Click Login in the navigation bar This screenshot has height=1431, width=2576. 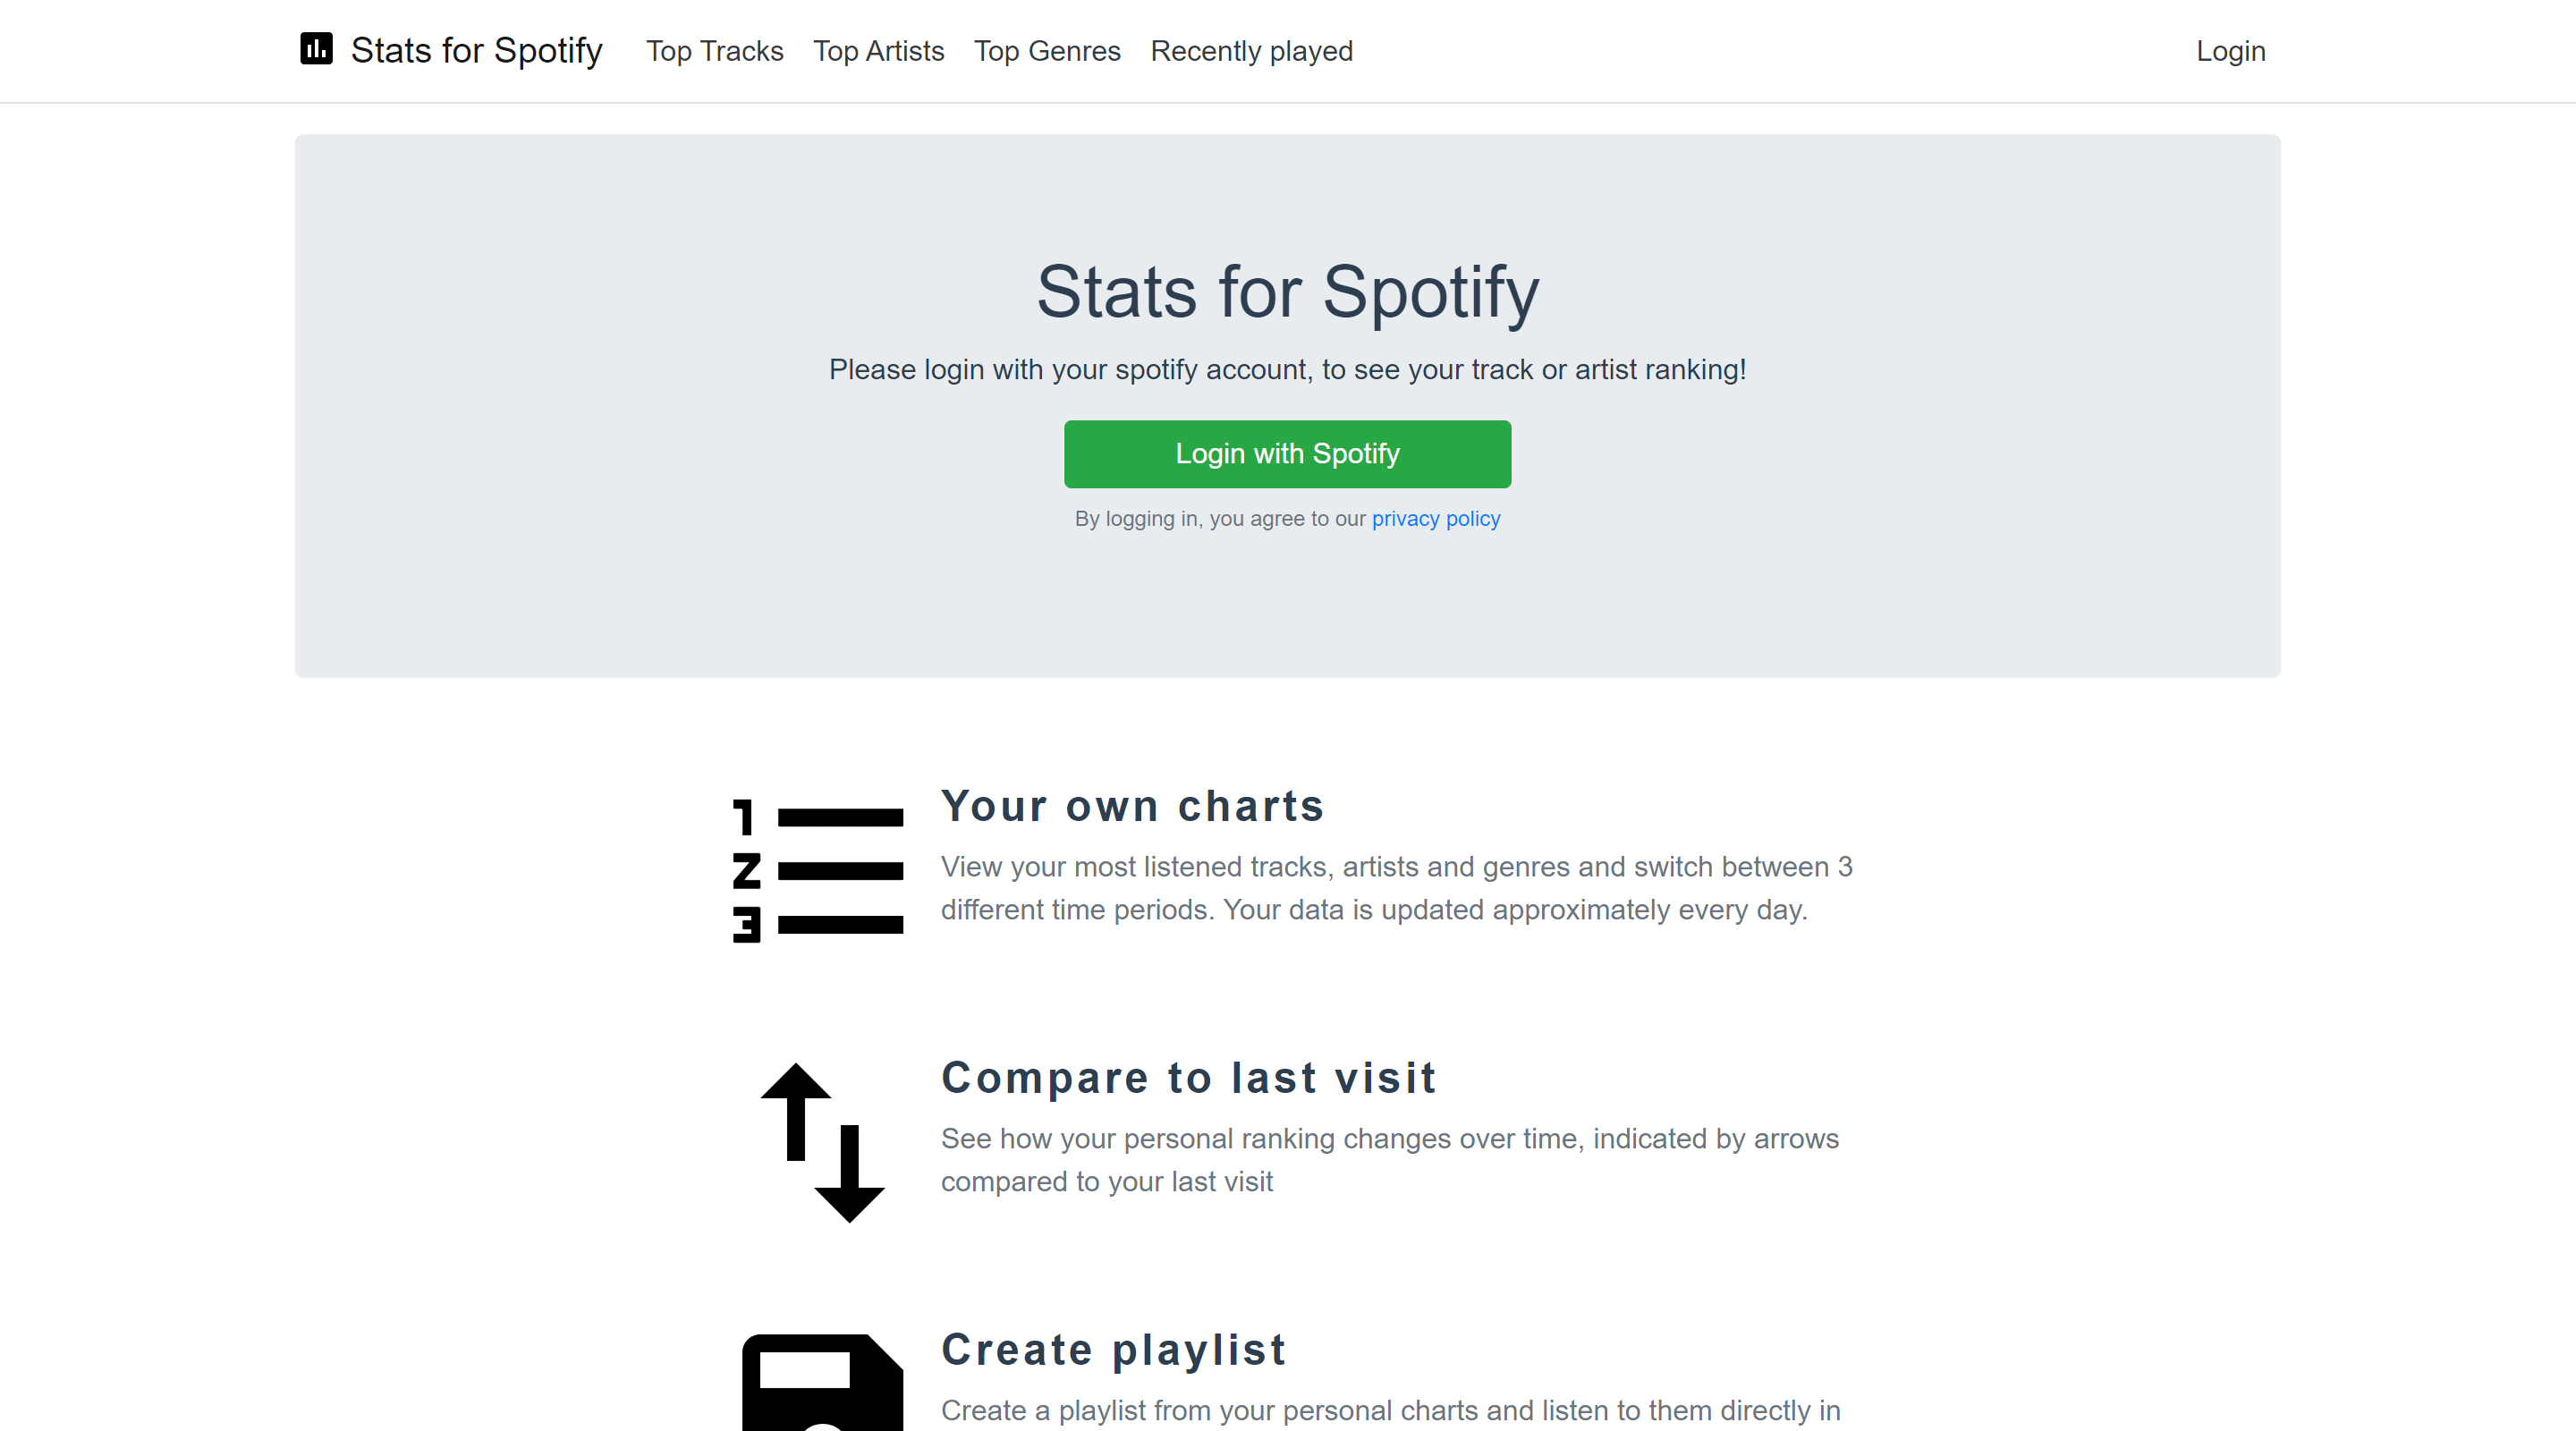2230,51
